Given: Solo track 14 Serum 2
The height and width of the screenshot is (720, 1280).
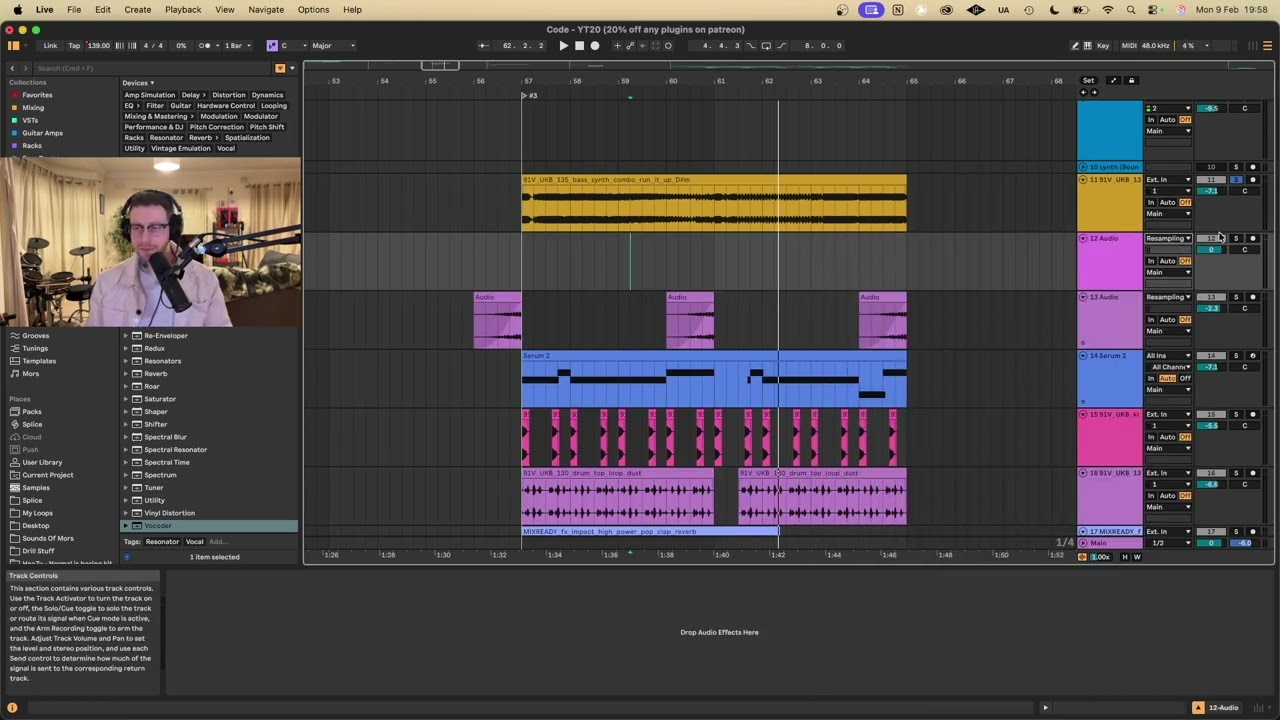Looking at the screenshot, I should tap(1236, 355).
